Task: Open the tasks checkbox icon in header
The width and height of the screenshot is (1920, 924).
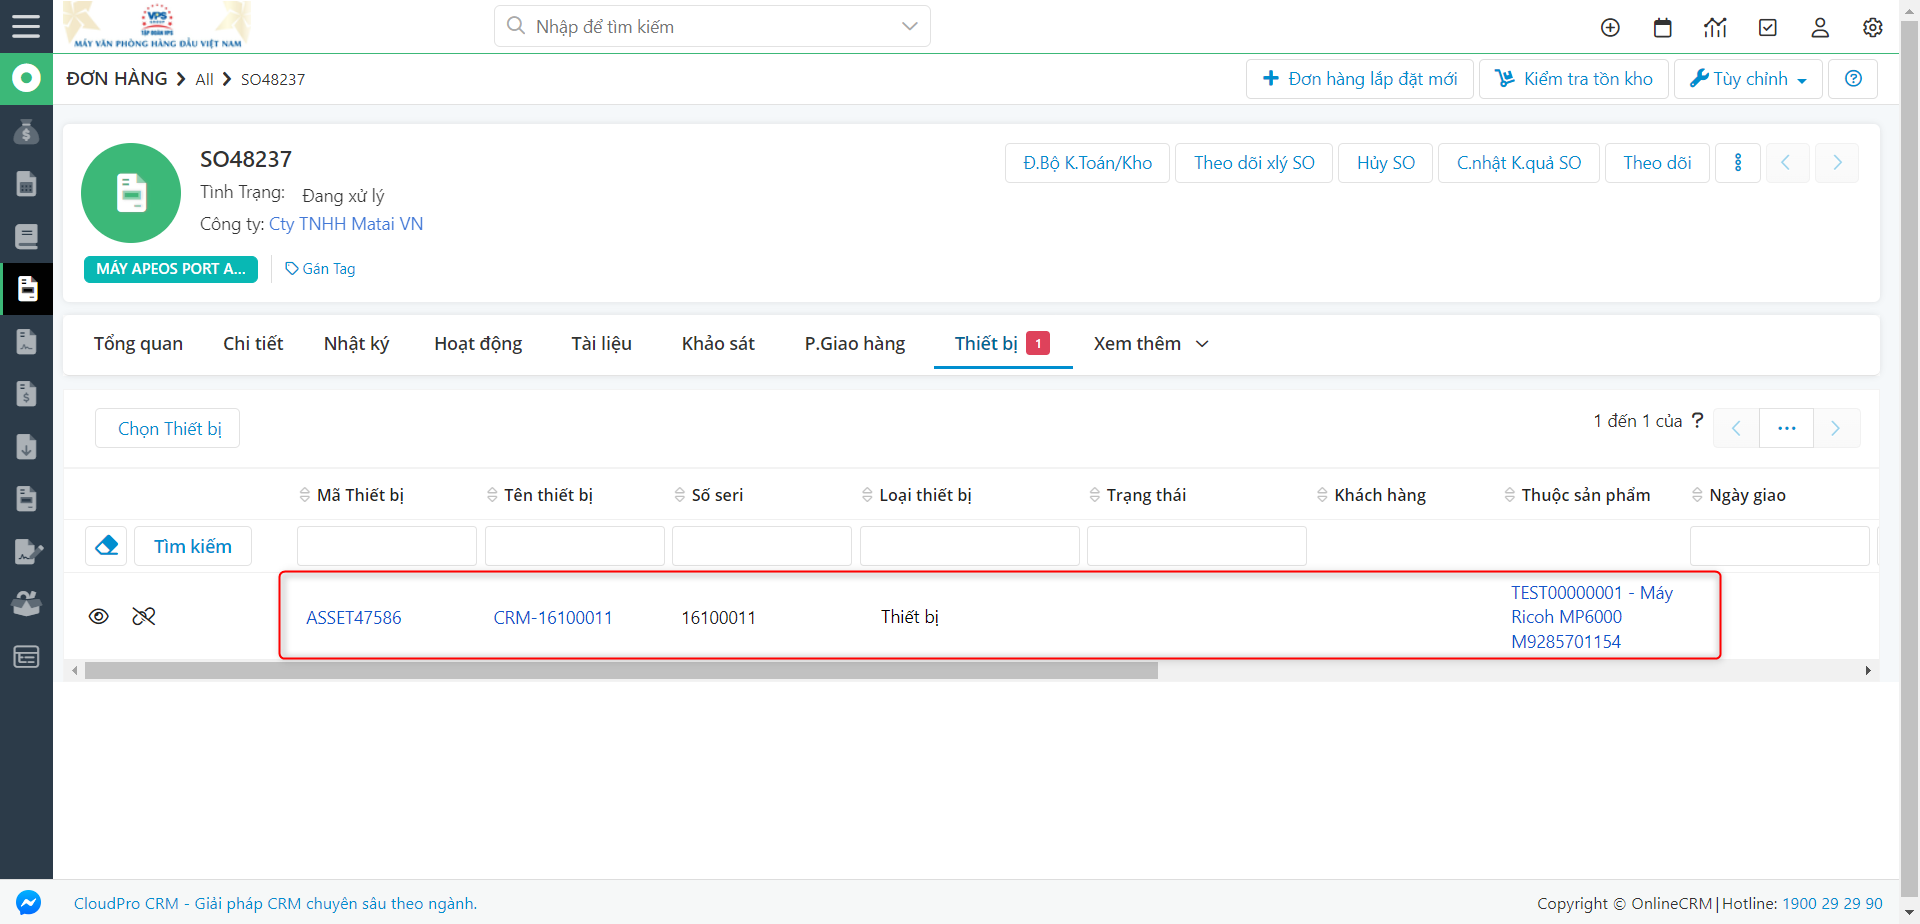Action: click(1768, 28)
